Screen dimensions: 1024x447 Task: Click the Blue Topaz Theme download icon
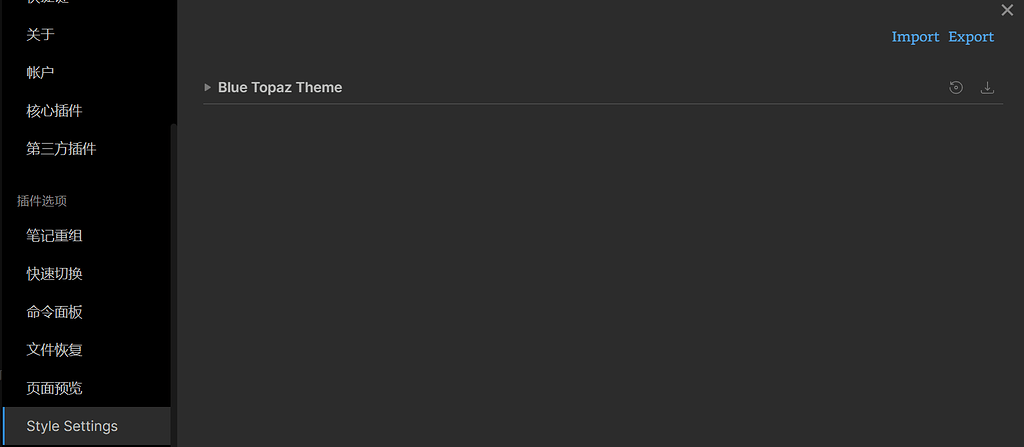(x=987, y=88)
